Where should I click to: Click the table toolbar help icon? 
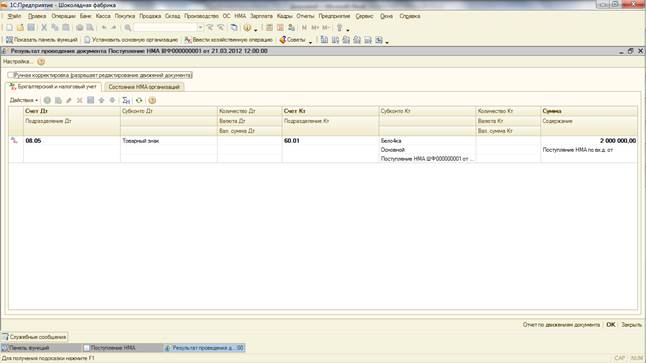pos(152,101)
